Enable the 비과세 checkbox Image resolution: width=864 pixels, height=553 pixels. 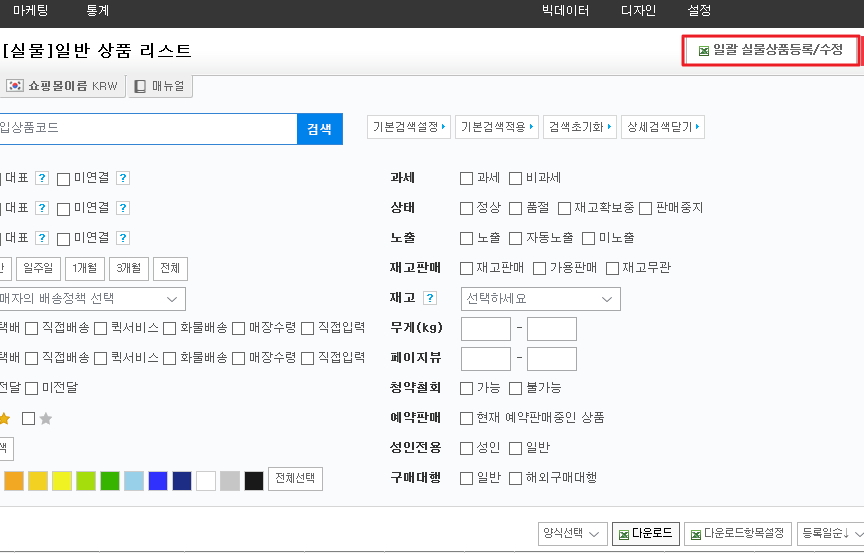click(x=516, y=178)
